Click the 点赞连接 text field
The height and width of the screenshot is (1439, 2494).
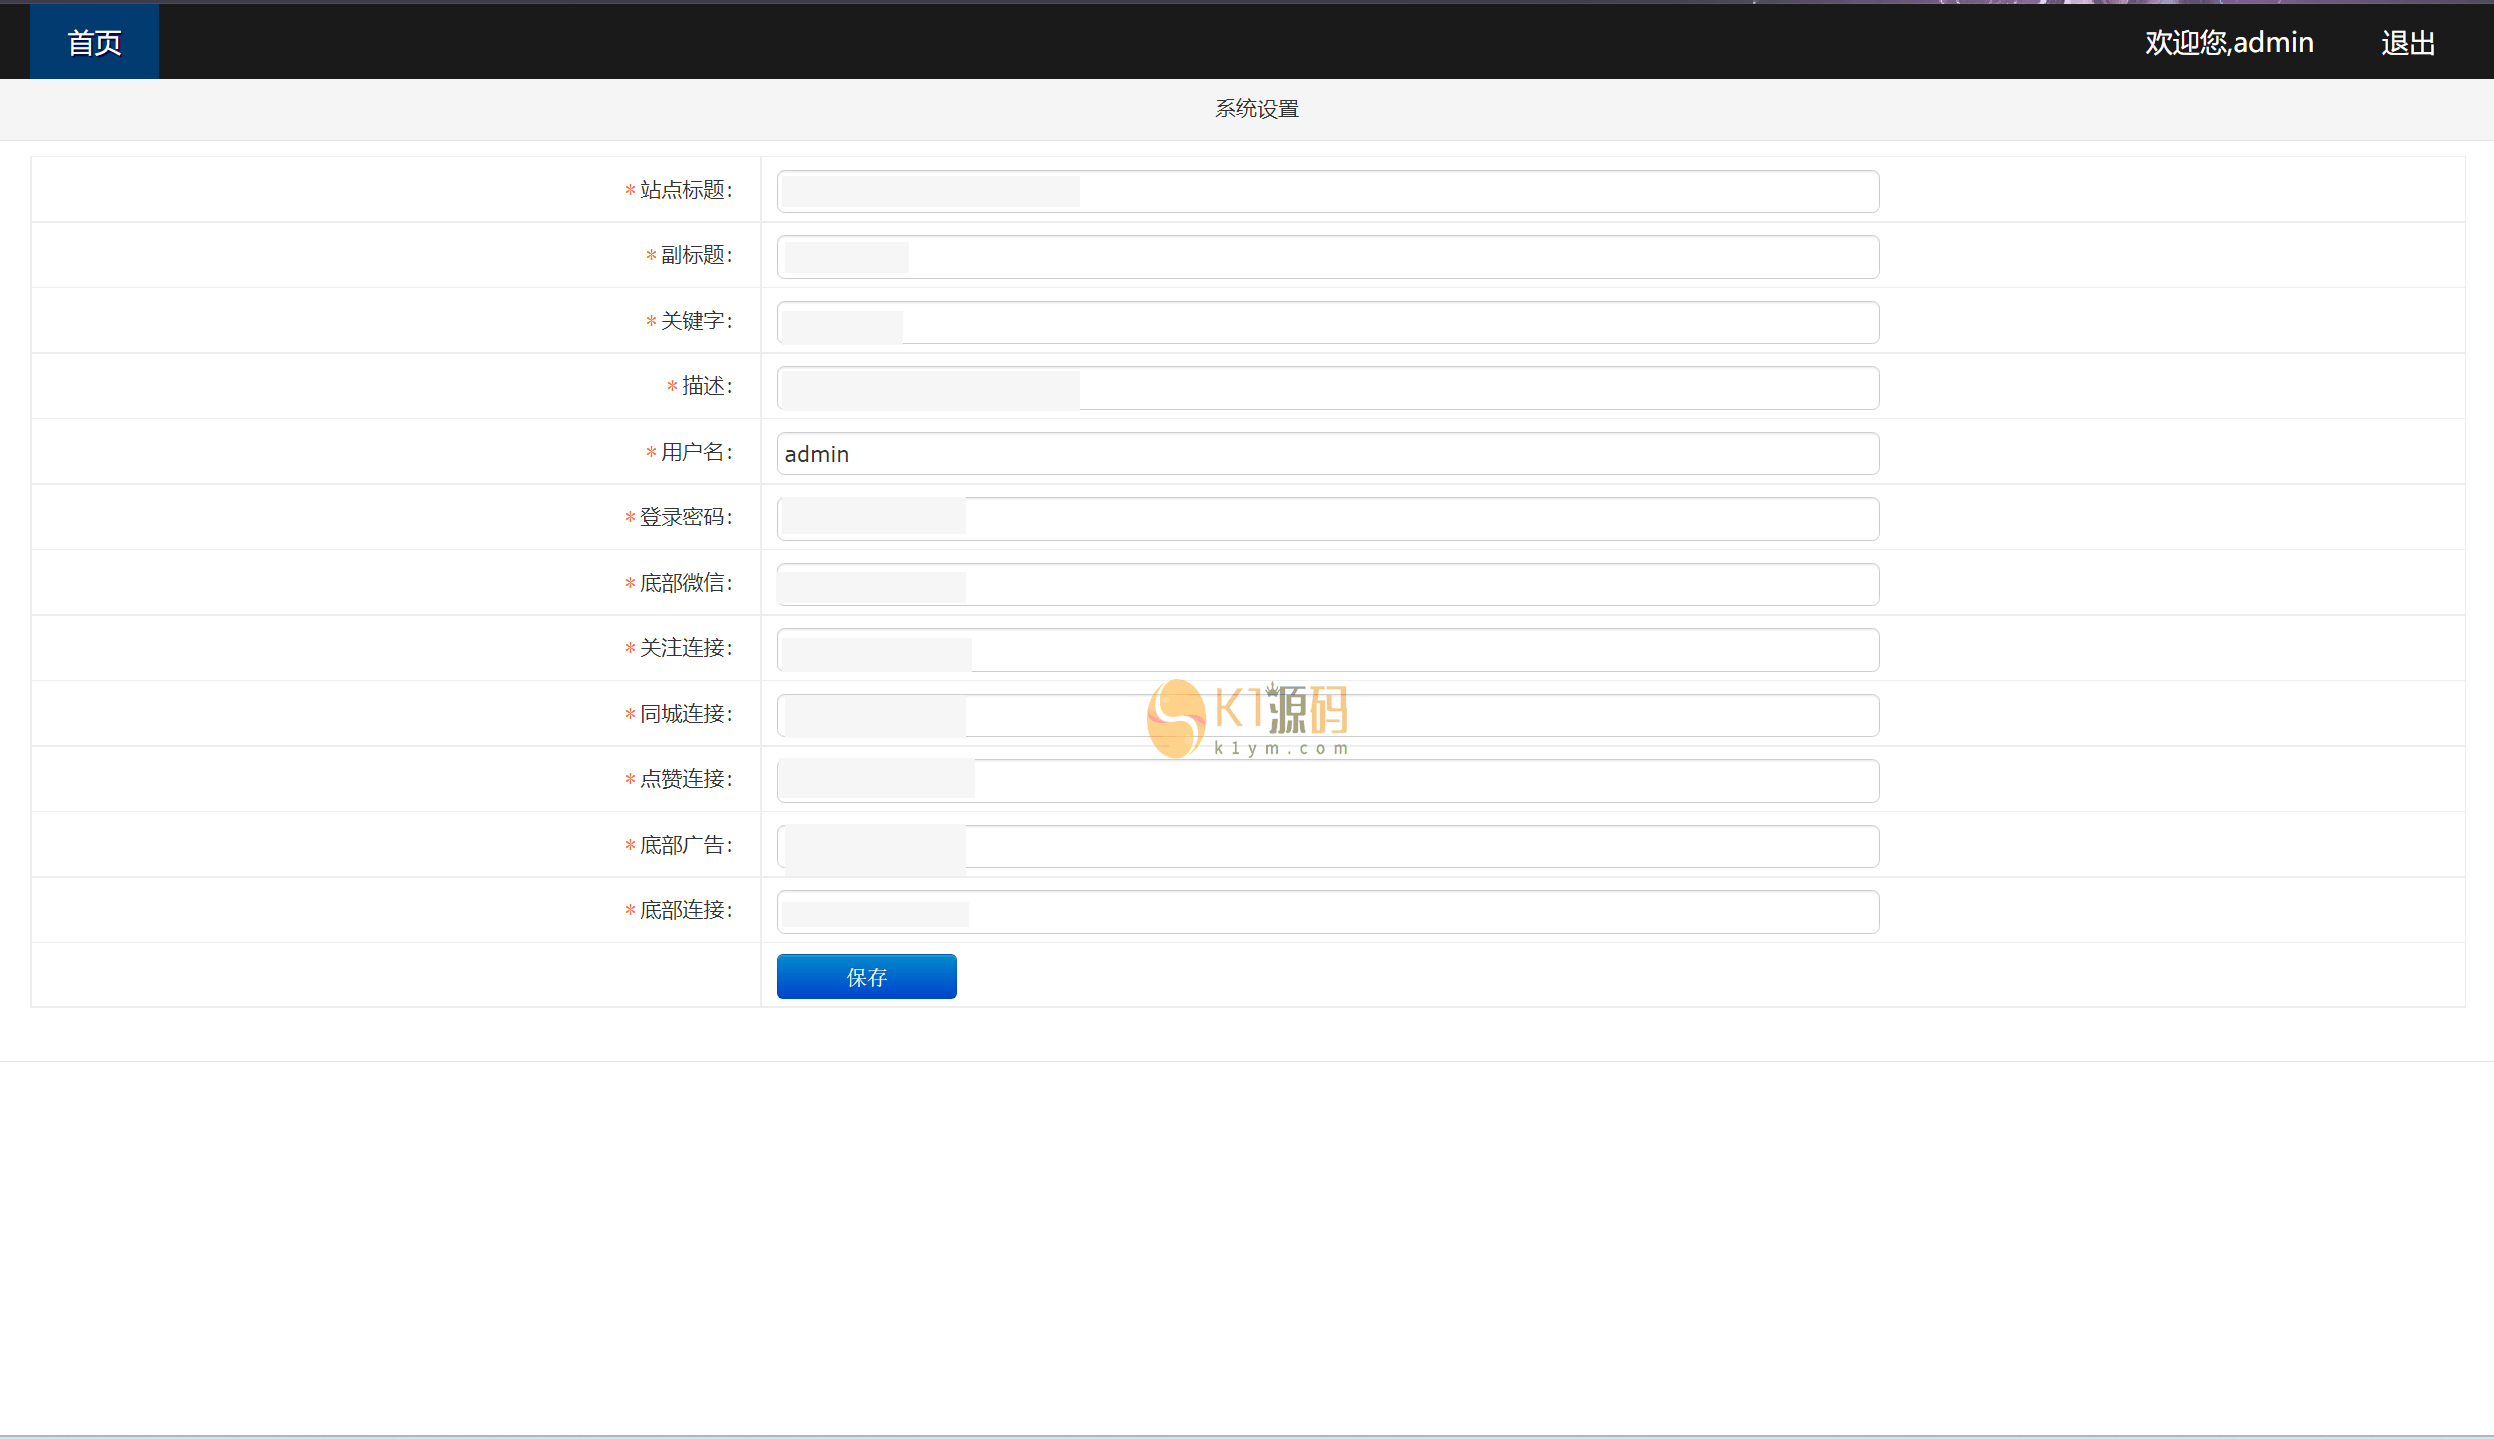tap(1327, 781)
